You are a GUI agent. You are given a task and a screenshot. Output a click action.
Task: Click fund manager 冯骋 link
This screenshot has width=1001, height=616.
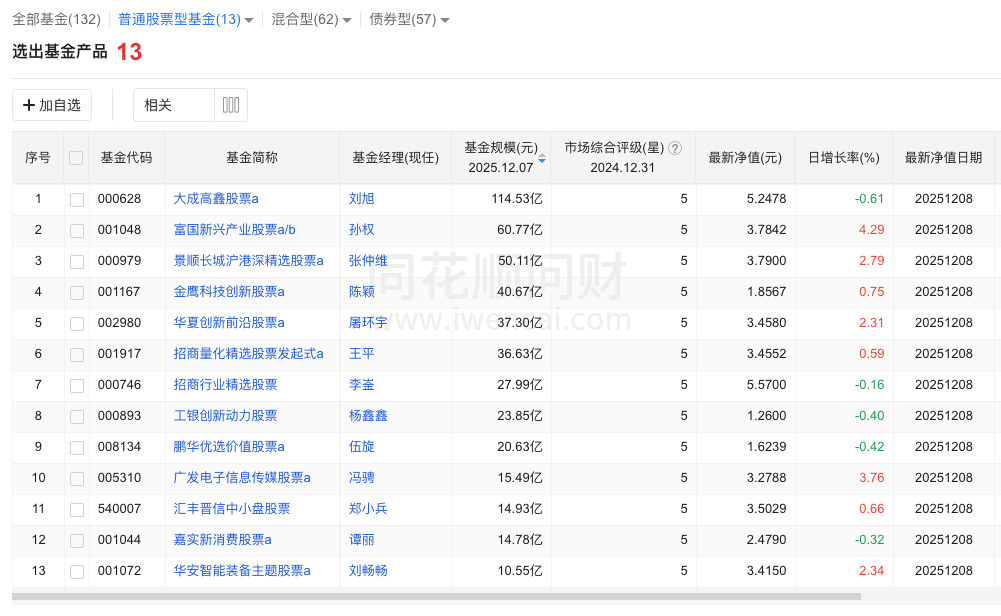[x=361, y=478]
